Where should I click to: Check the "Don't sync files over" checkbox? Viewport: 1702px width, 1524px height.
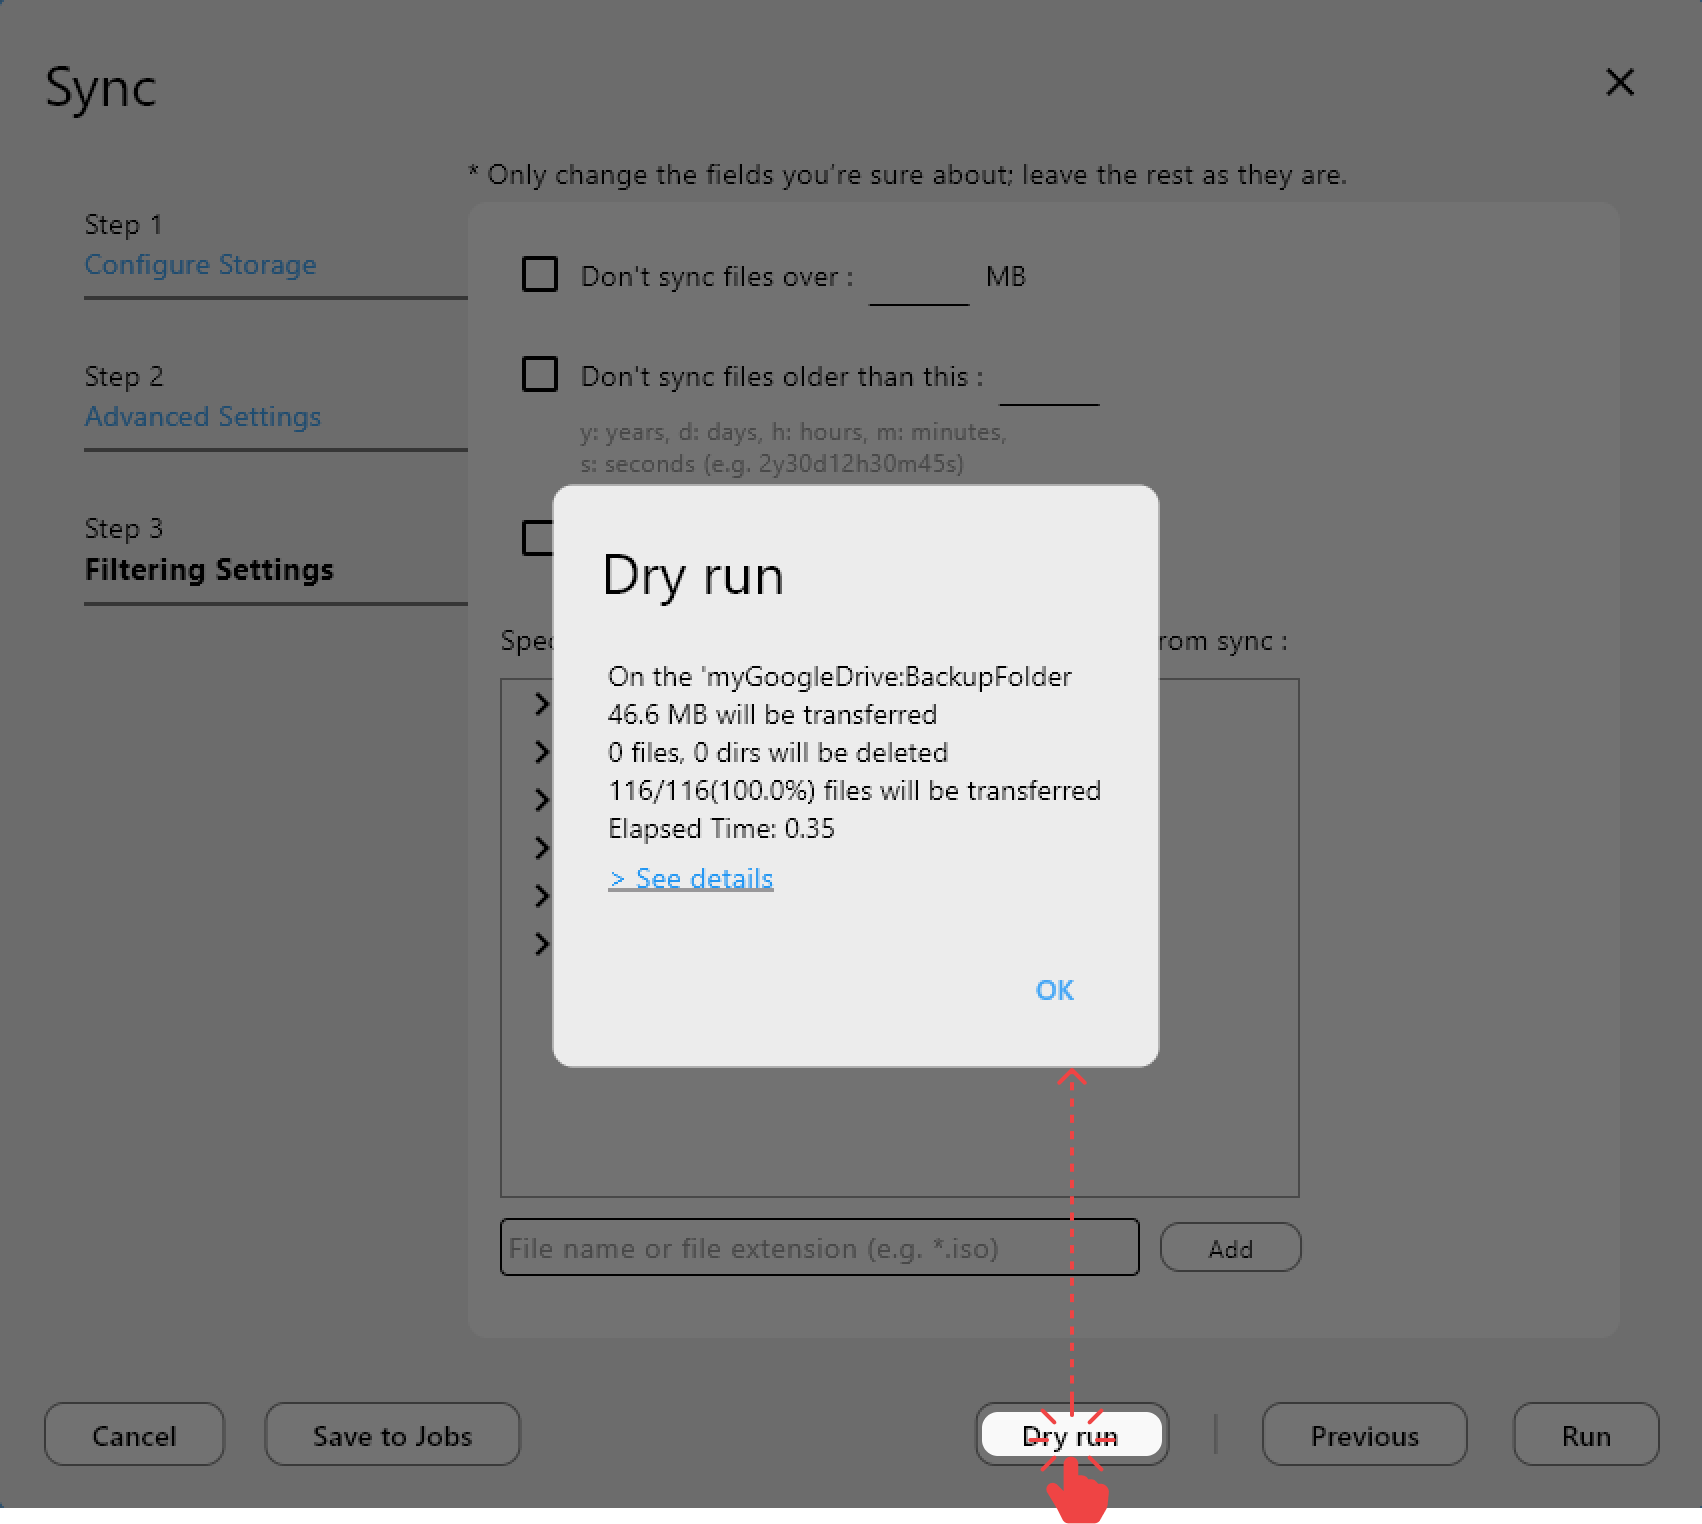(538, 274)
